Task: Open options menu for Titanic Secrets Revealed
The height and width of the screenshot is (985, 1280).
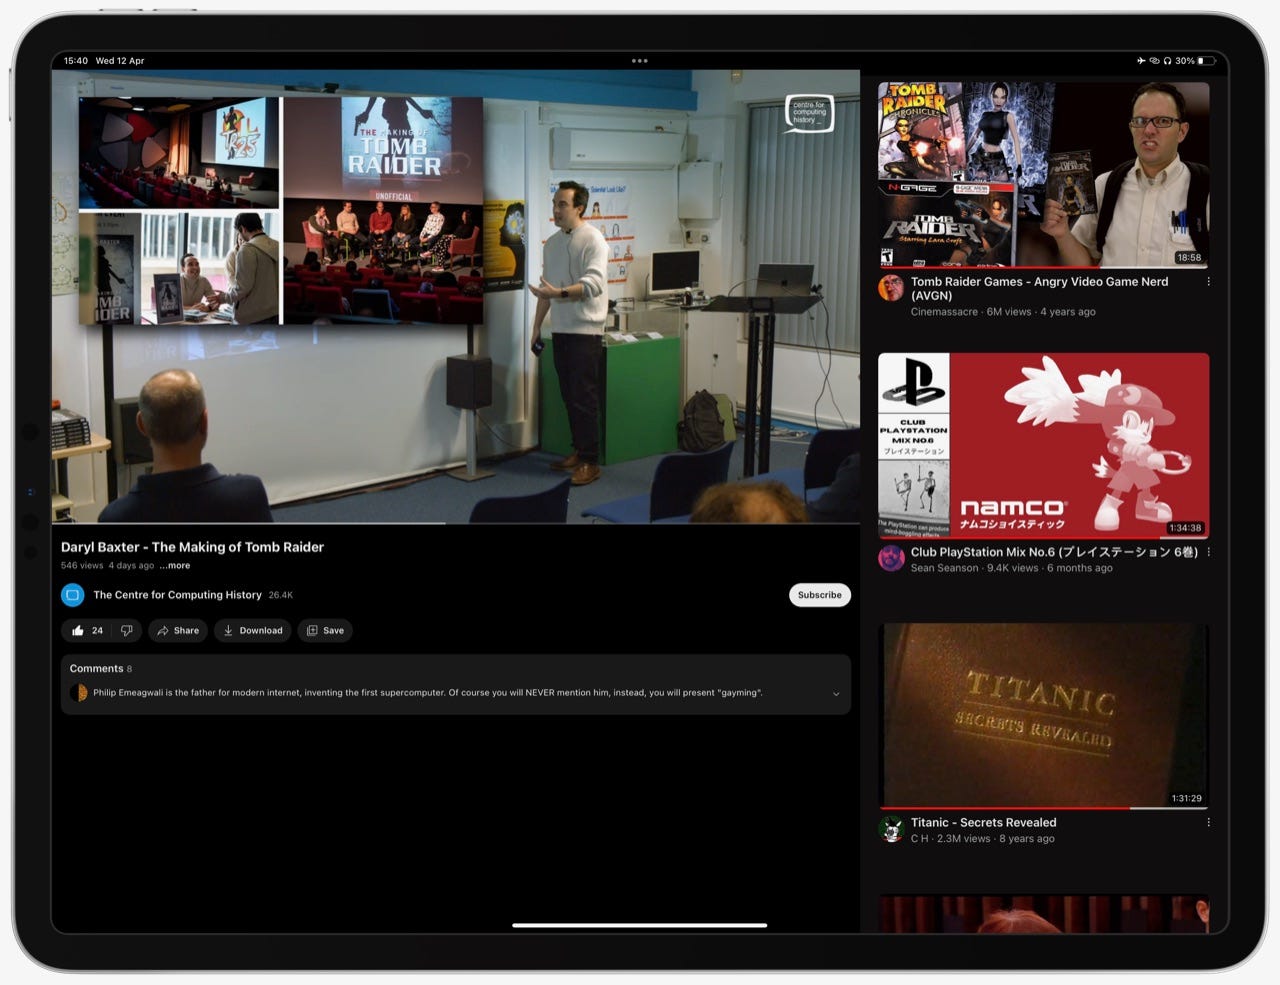Action: click(x=1208, y=823)
